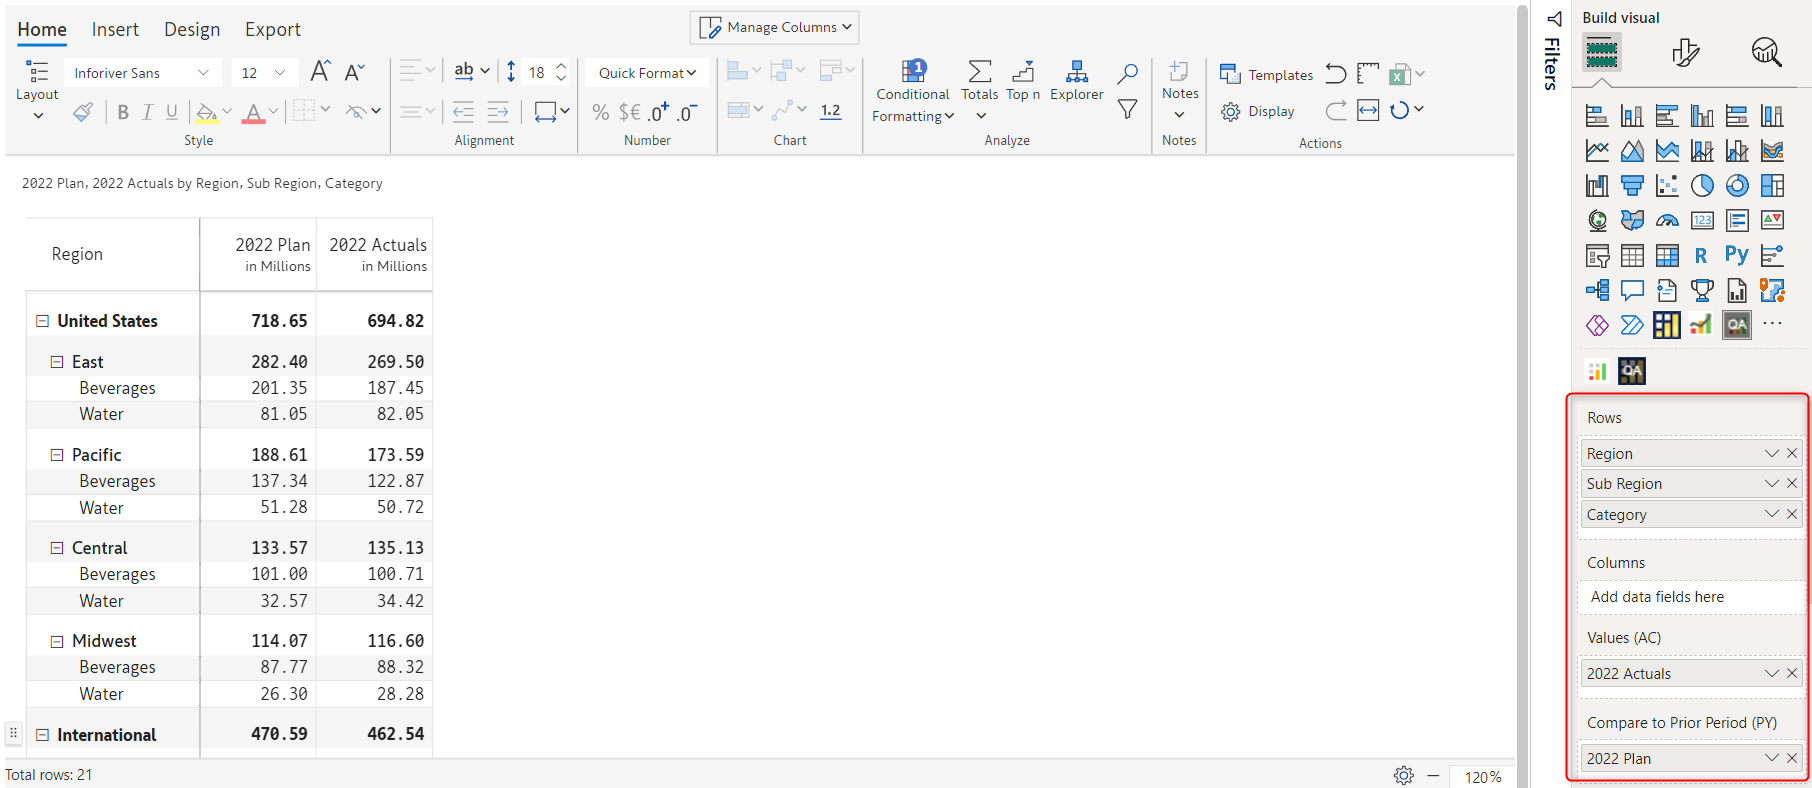Click the Templates button
Image resolution: width=1812 pixels, height=788 pixels.
[1266, 75]
